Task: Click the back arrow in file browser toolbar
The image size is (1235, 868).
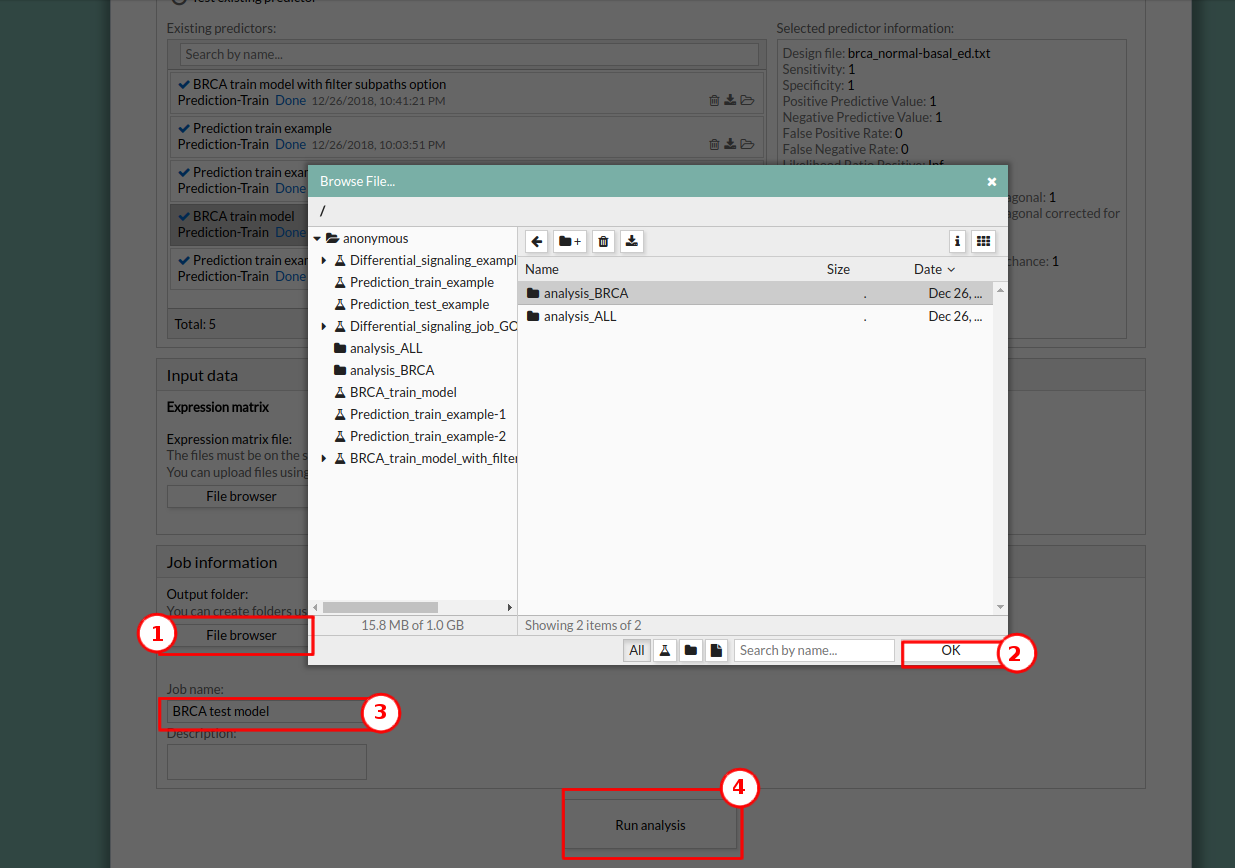Action: point(537,241)
